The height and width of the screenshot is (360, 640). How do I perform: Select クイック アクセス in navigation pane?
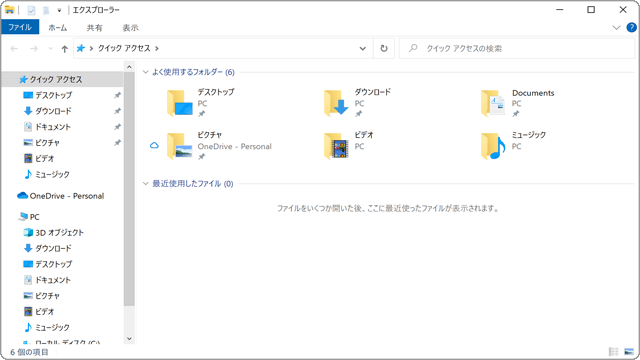[x=56, y=79]
